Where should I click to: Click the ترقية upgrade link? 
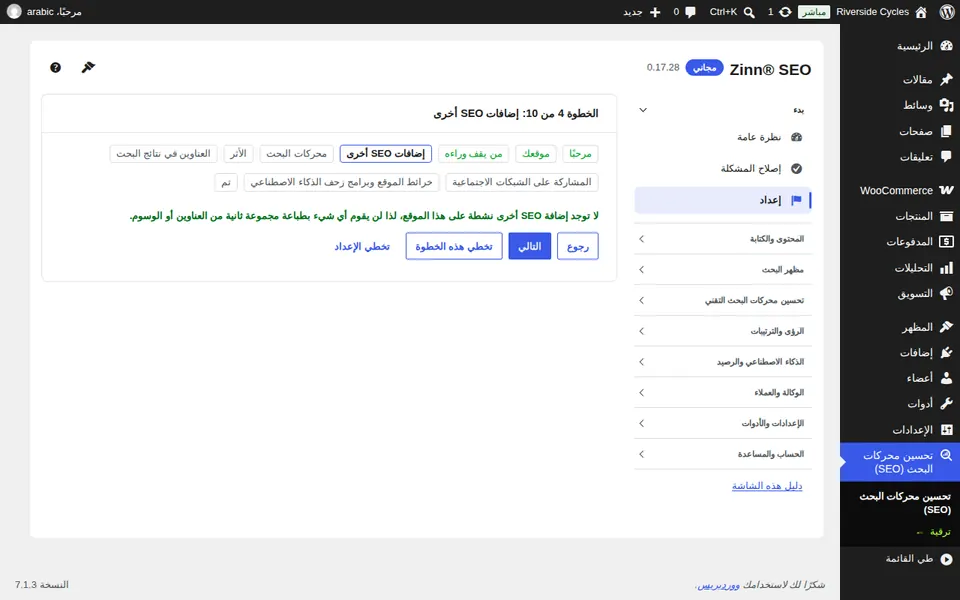point(934,532)
